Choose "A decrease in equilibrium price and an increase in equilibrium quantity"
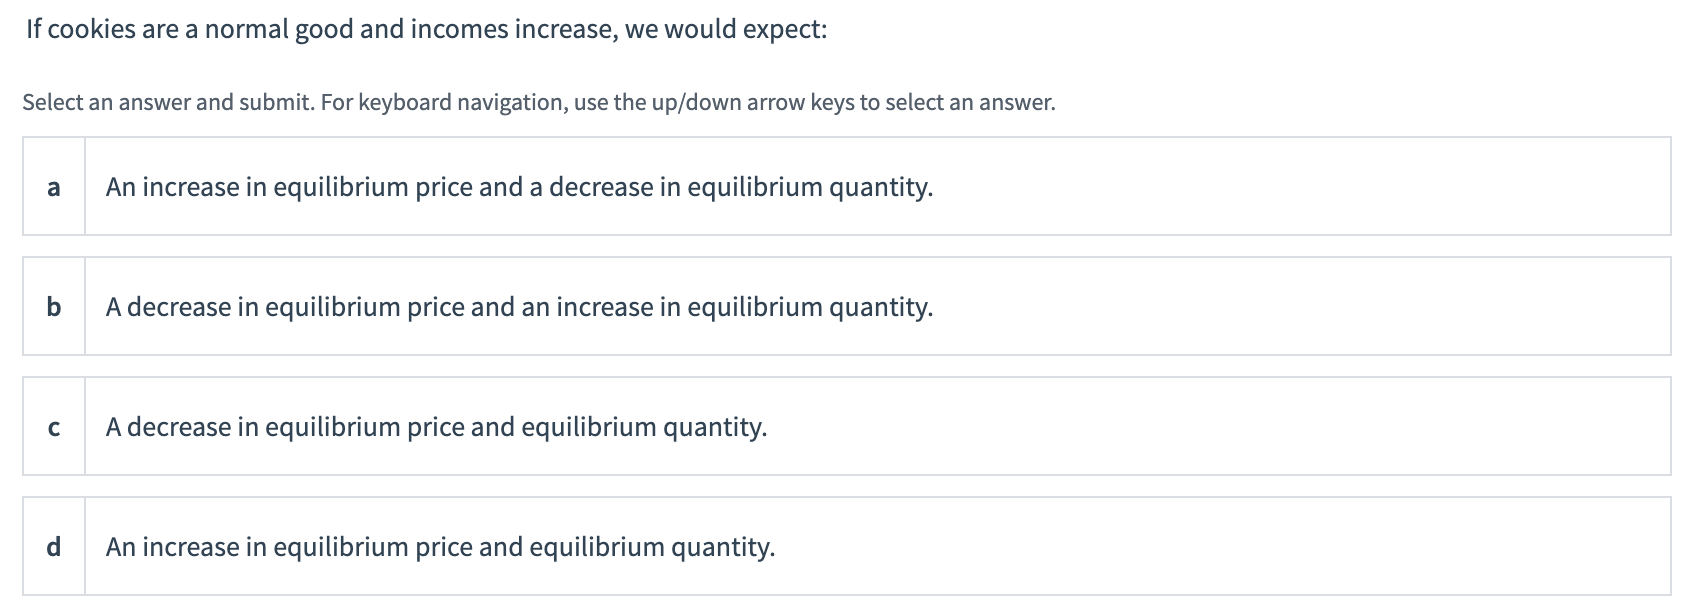Screen dimensions: 1698x612 coord(519,307)
